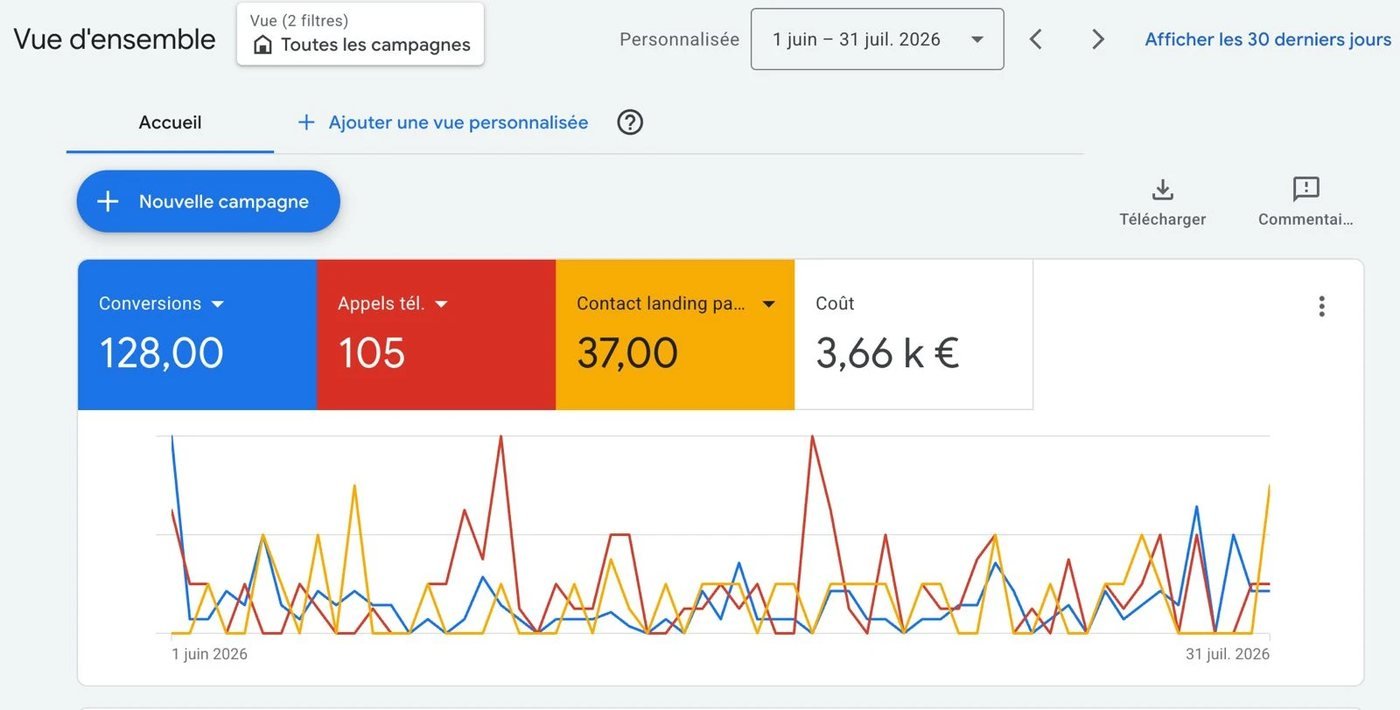Click the Vue d'ensemble page title
The height and width of the screenshot is (710, 1400).
click(x=114, y=39)
